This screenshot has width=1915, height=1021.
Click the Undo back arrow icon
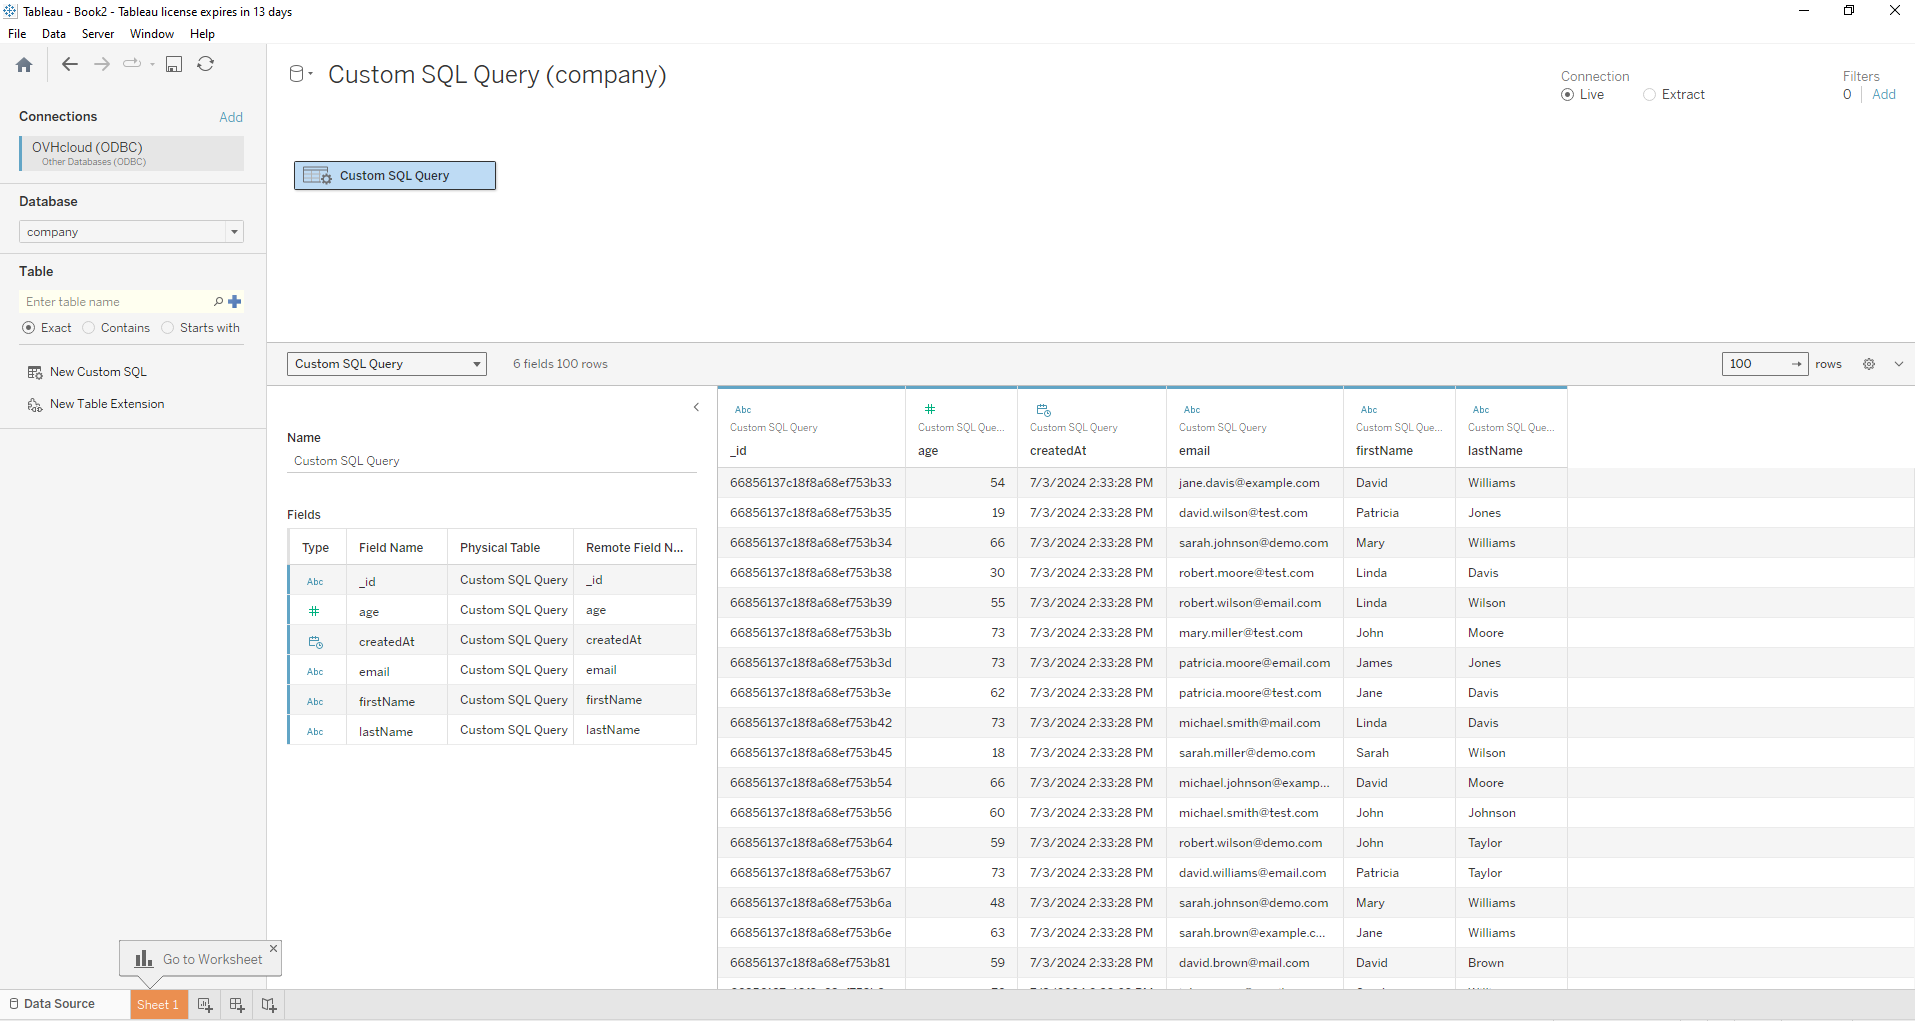[x=69, y=64]
